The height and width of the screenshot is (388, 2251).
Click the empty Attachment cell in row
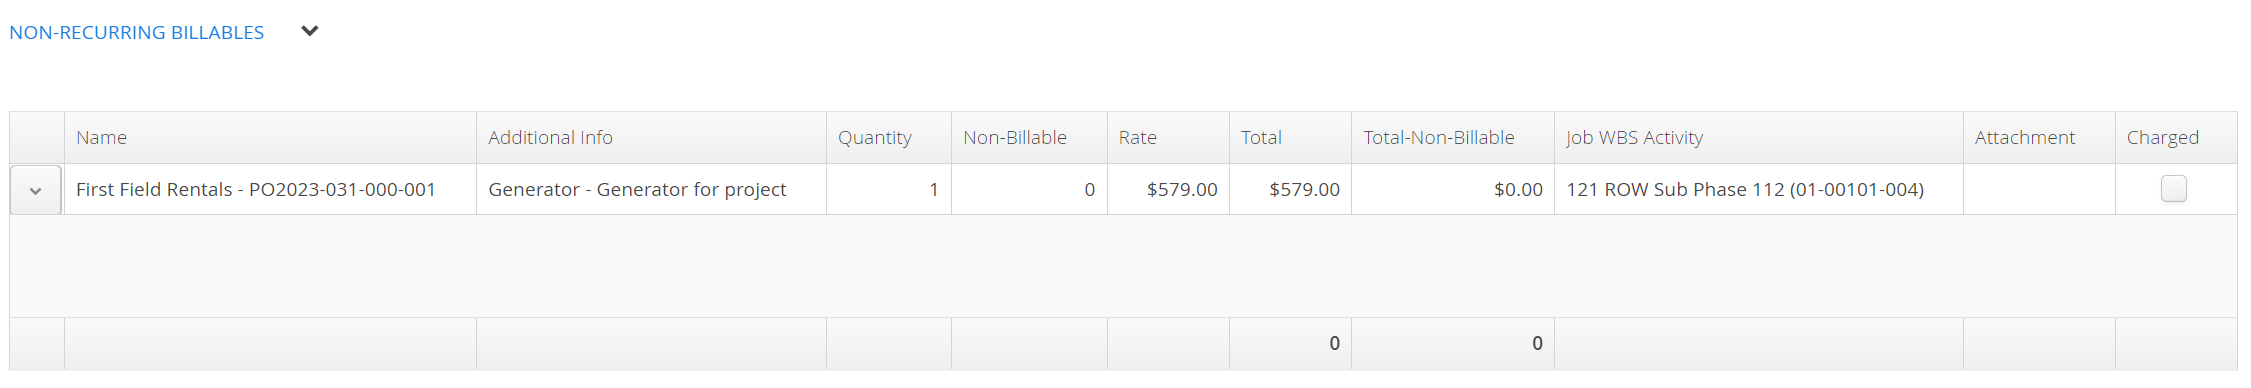click(x=2039, y=190)
